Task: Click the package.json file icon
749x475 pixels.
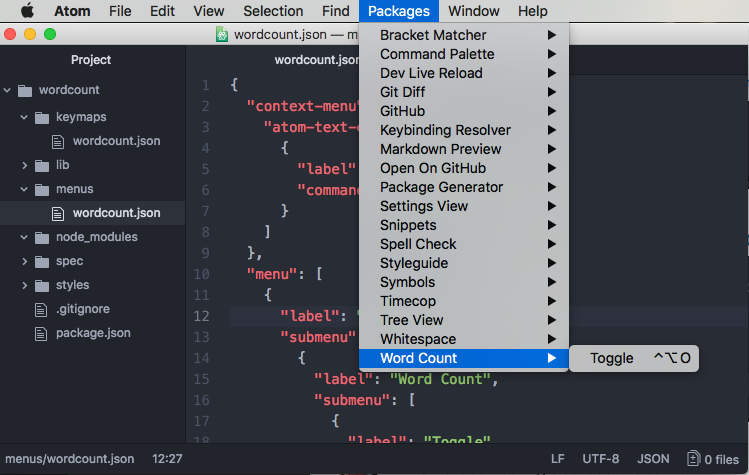Action: point(42,333)
